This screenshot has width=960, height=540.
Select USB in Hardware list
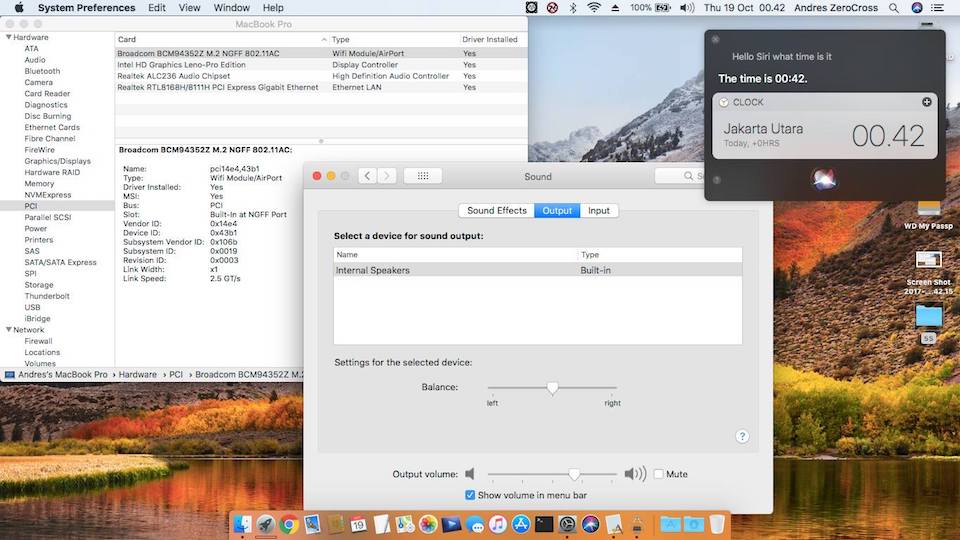(32, 307)
